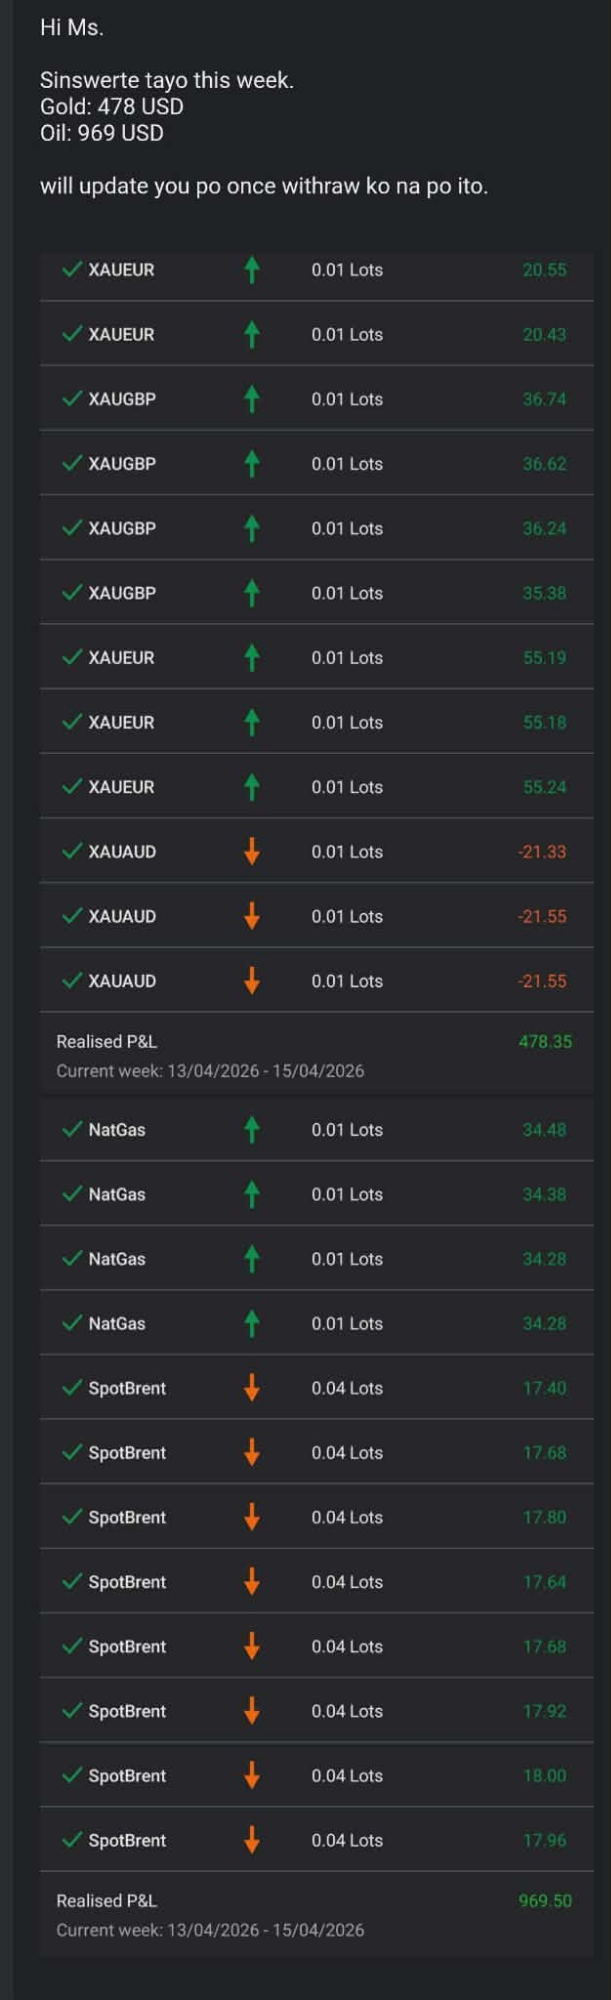Click the up arrow on the XAUGBP 35.38 row
Image resolution: width=611 pixels, height=2000 pixels.
click(x=252, y=593)
